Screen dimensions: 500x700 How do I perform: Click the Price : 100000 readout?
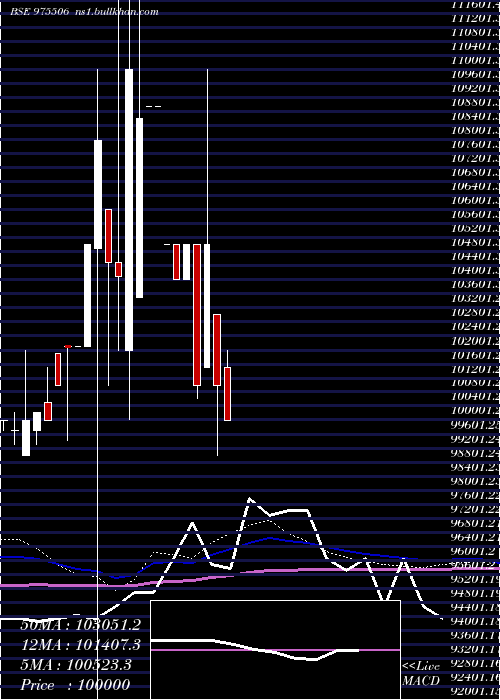[75, 685]
